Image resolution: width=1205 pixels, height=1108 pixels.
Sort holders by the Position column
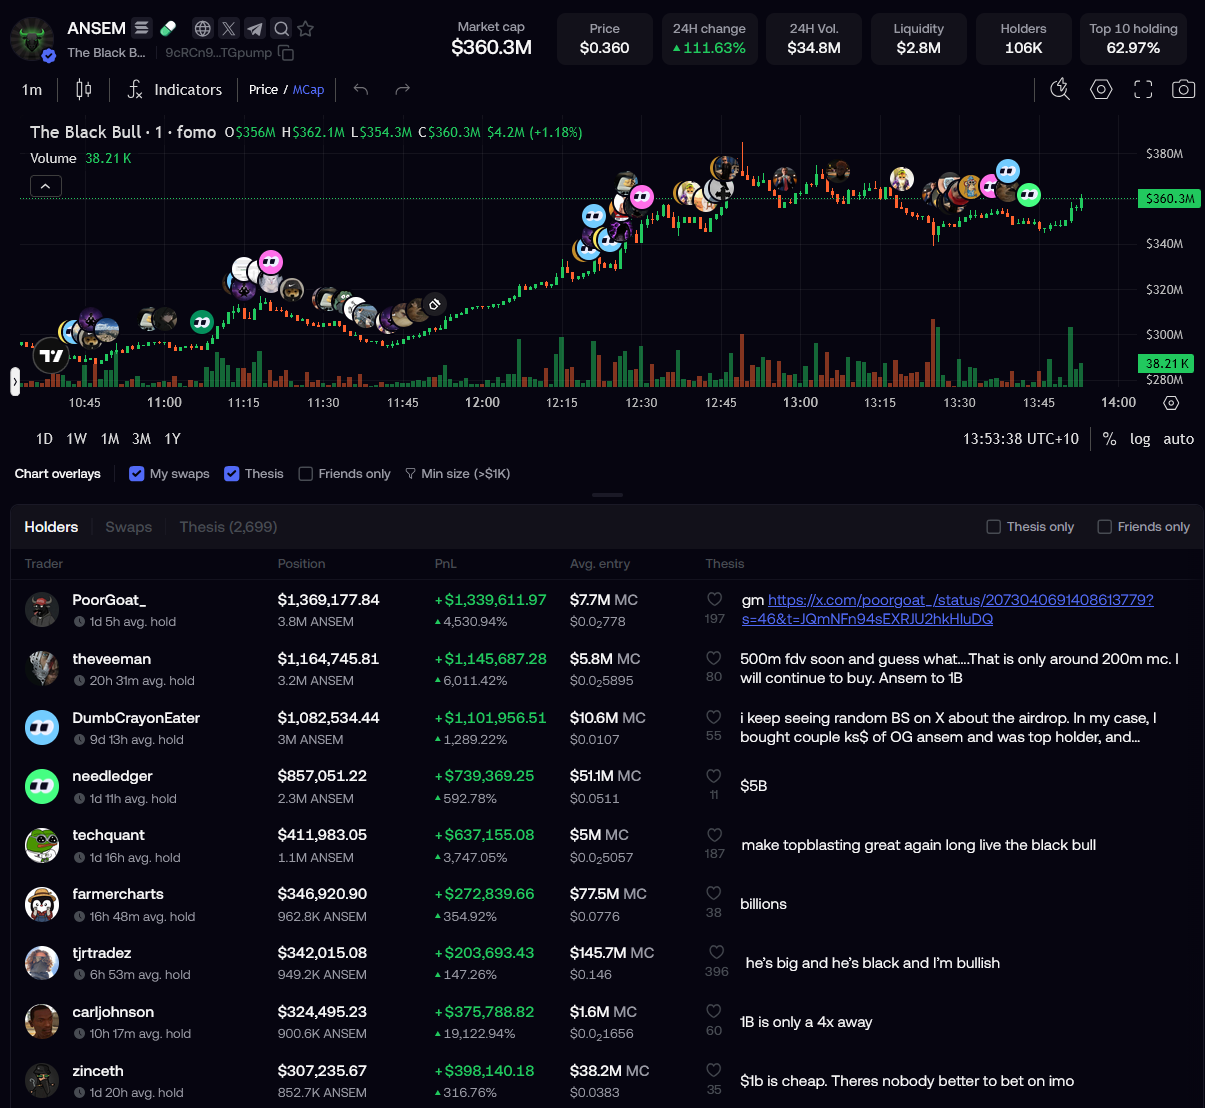tap(301, 564)
